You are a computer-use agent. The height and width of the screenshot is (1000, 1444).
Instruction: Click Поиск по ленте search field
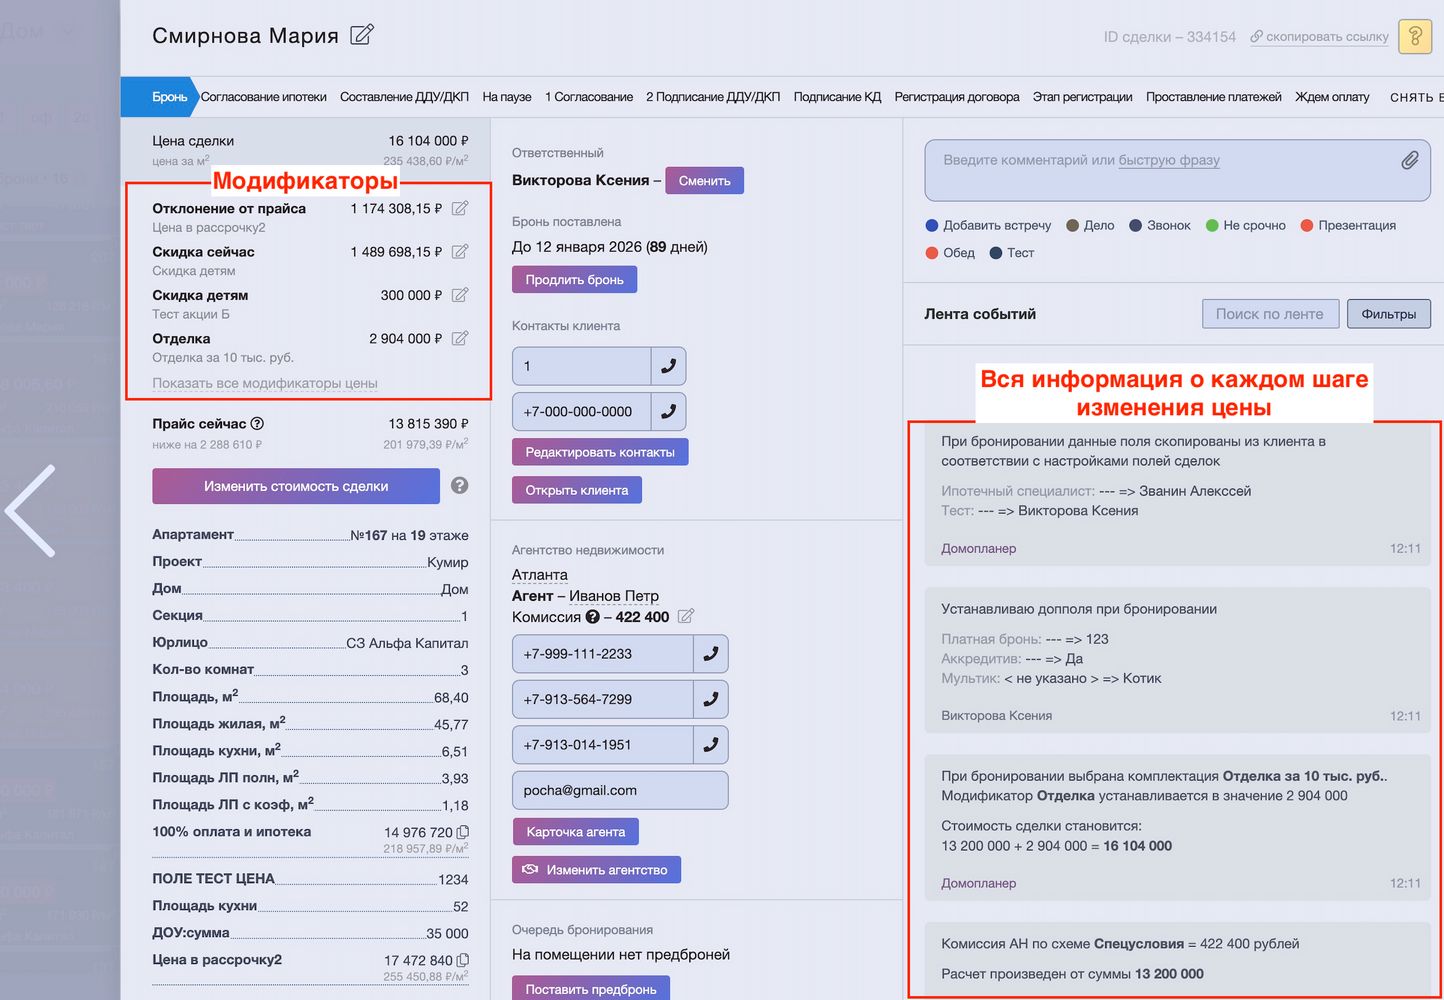click(x=1269, y=314)
